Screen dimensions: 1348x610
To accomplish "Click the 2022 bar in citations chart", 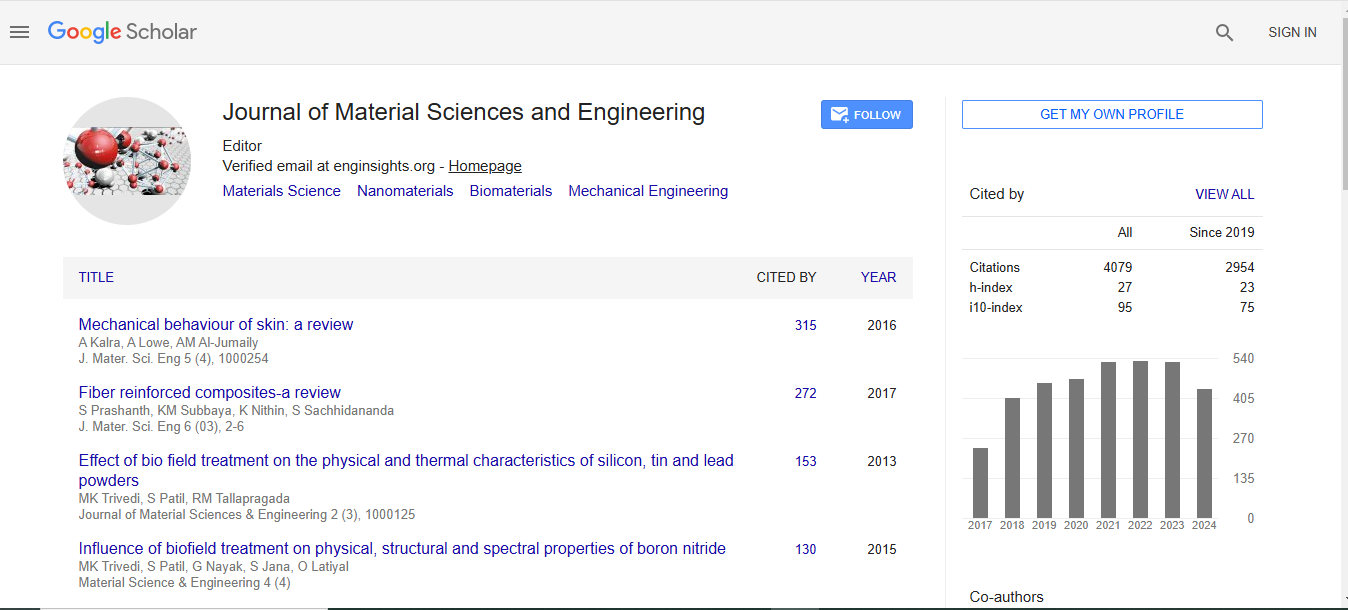I will click(x=1140, y=439).
